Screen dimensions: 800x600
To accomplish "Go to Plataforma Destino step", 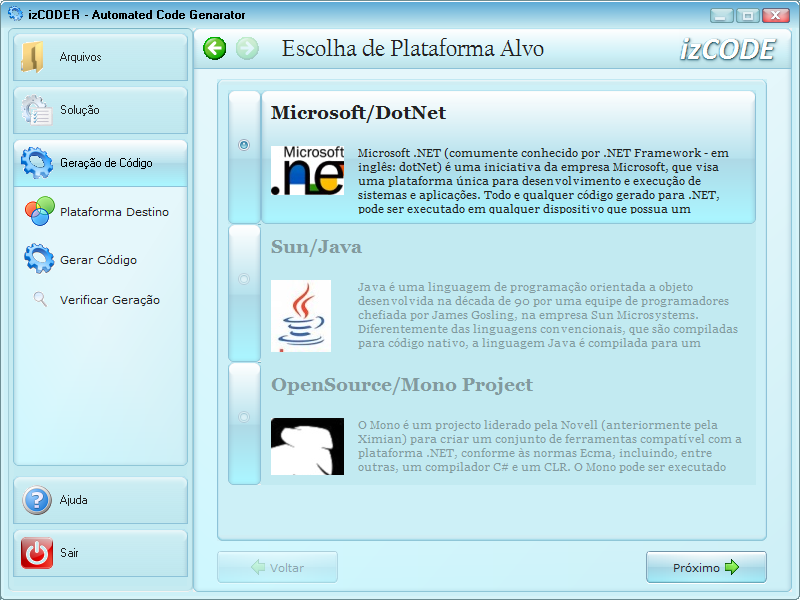I will click(114, 212).
